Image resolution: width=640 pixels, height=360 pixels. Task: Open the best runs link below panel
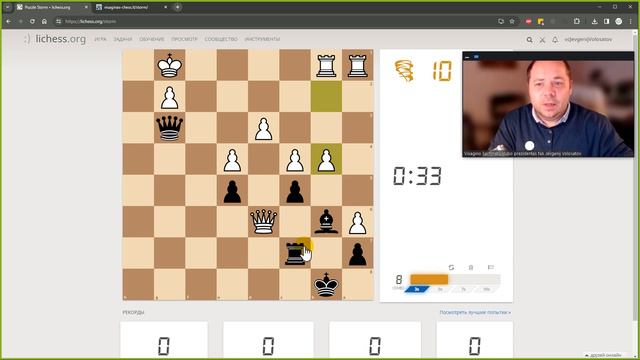coord(475,312)
